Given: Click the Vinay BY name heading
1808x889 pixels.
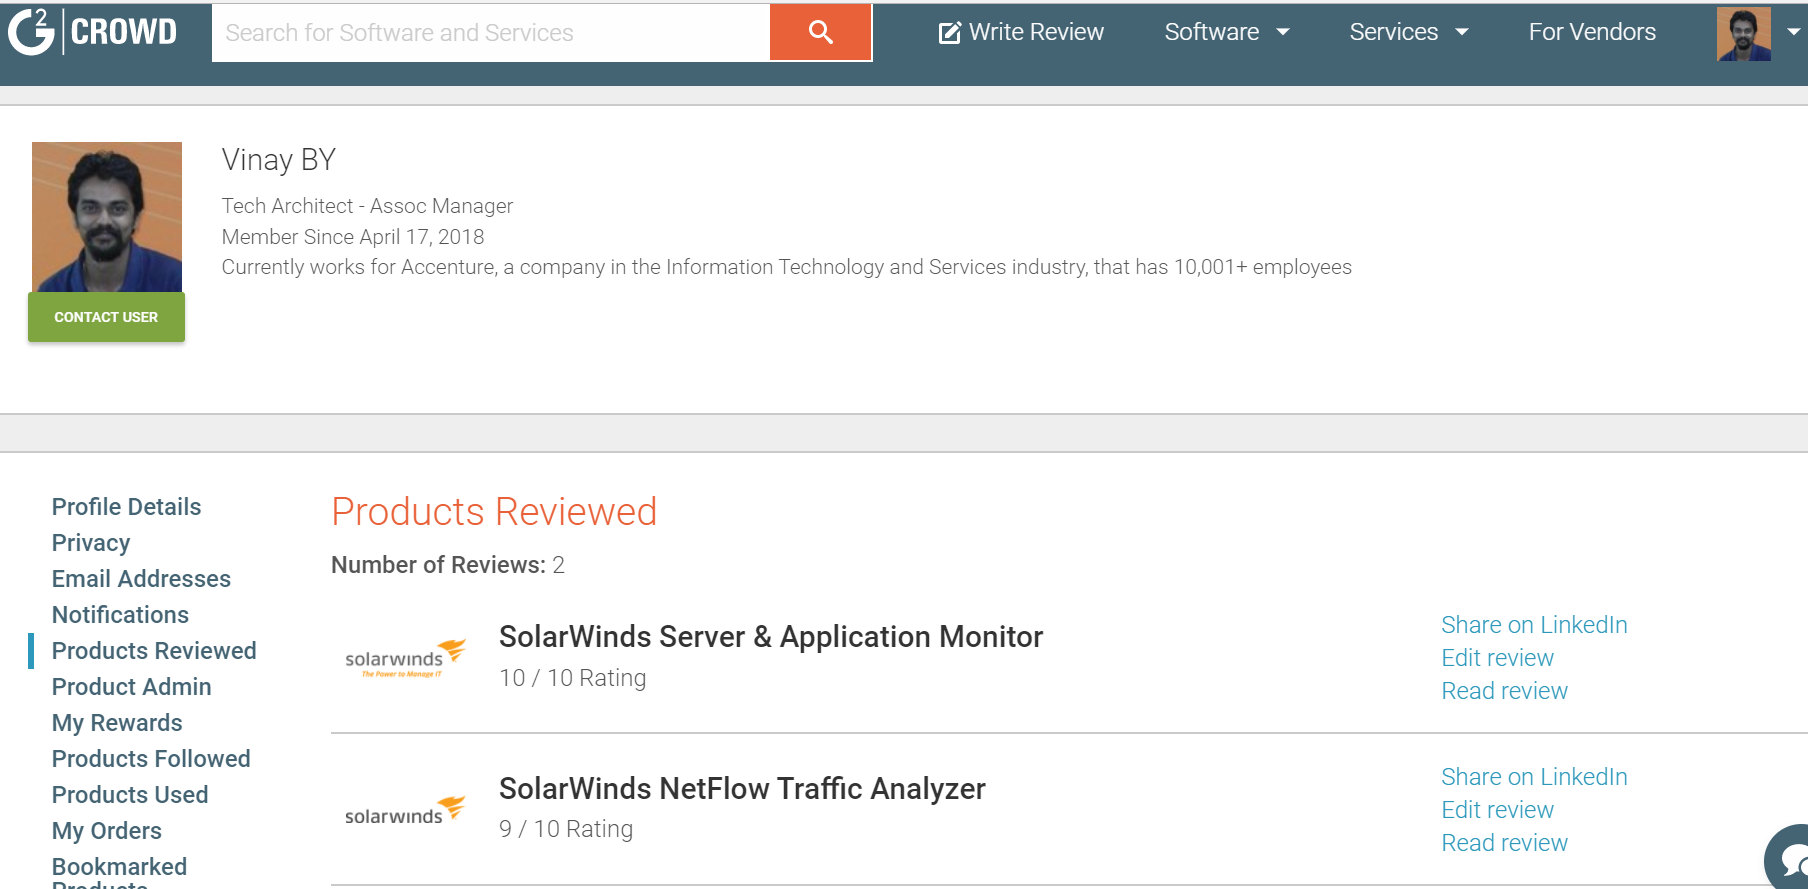Looking at the screenshot, I should (279, 160).
